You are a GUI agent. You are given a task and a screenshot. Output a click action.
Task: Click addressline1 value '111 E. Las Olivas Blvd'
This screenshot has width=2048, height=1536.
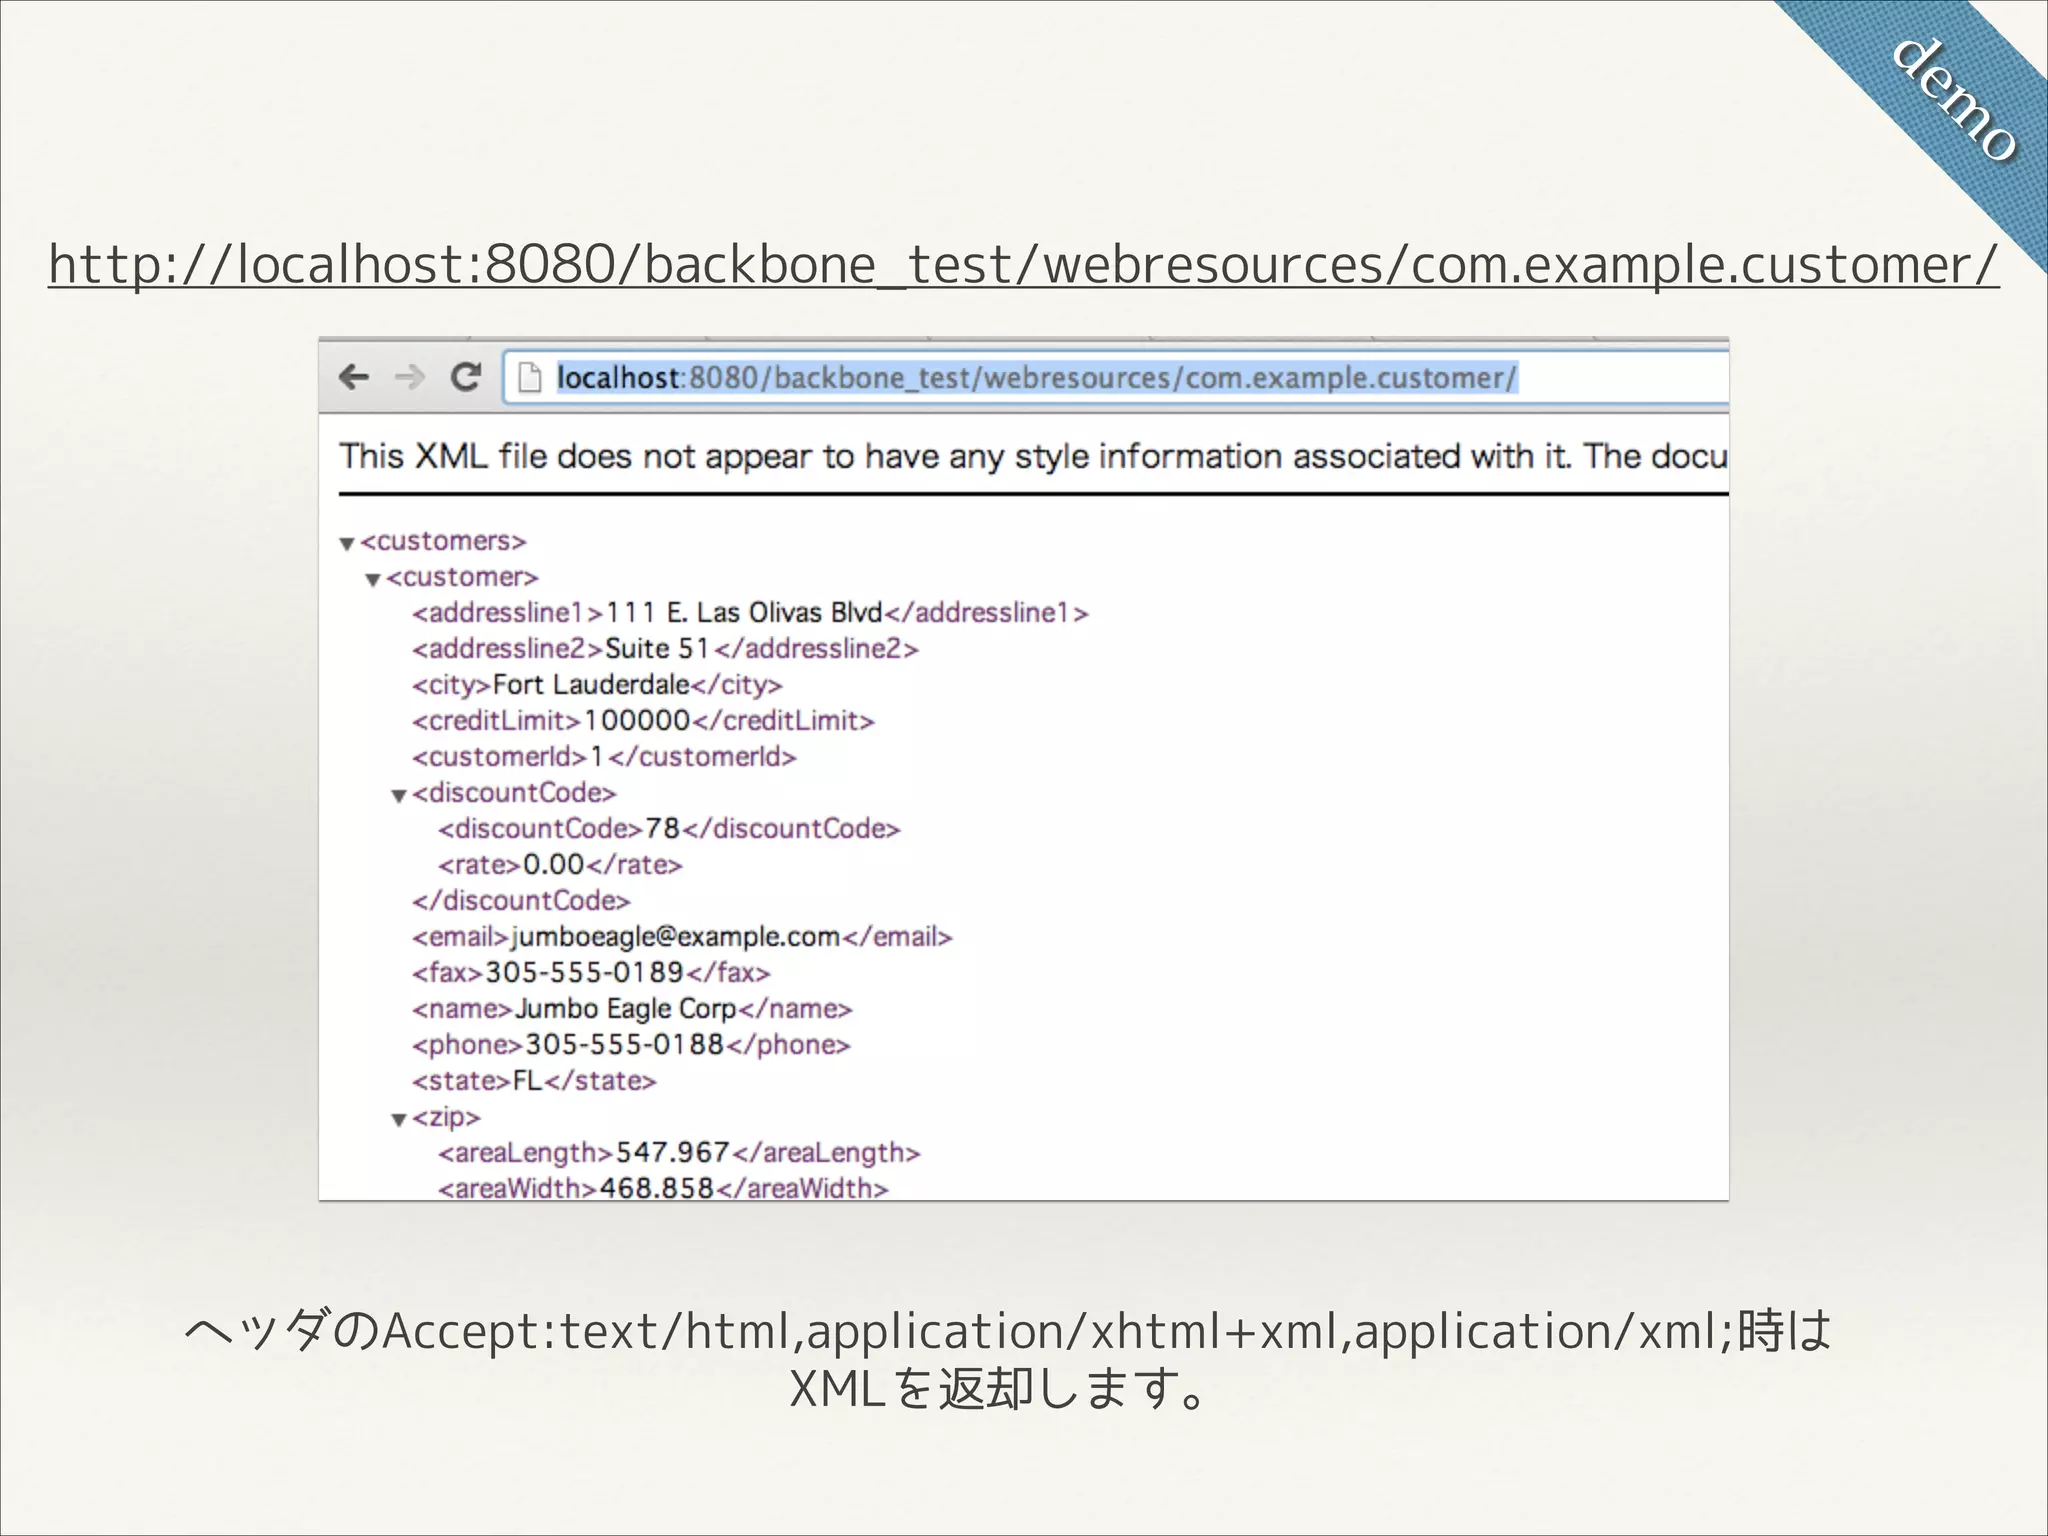tap(744, 612)
